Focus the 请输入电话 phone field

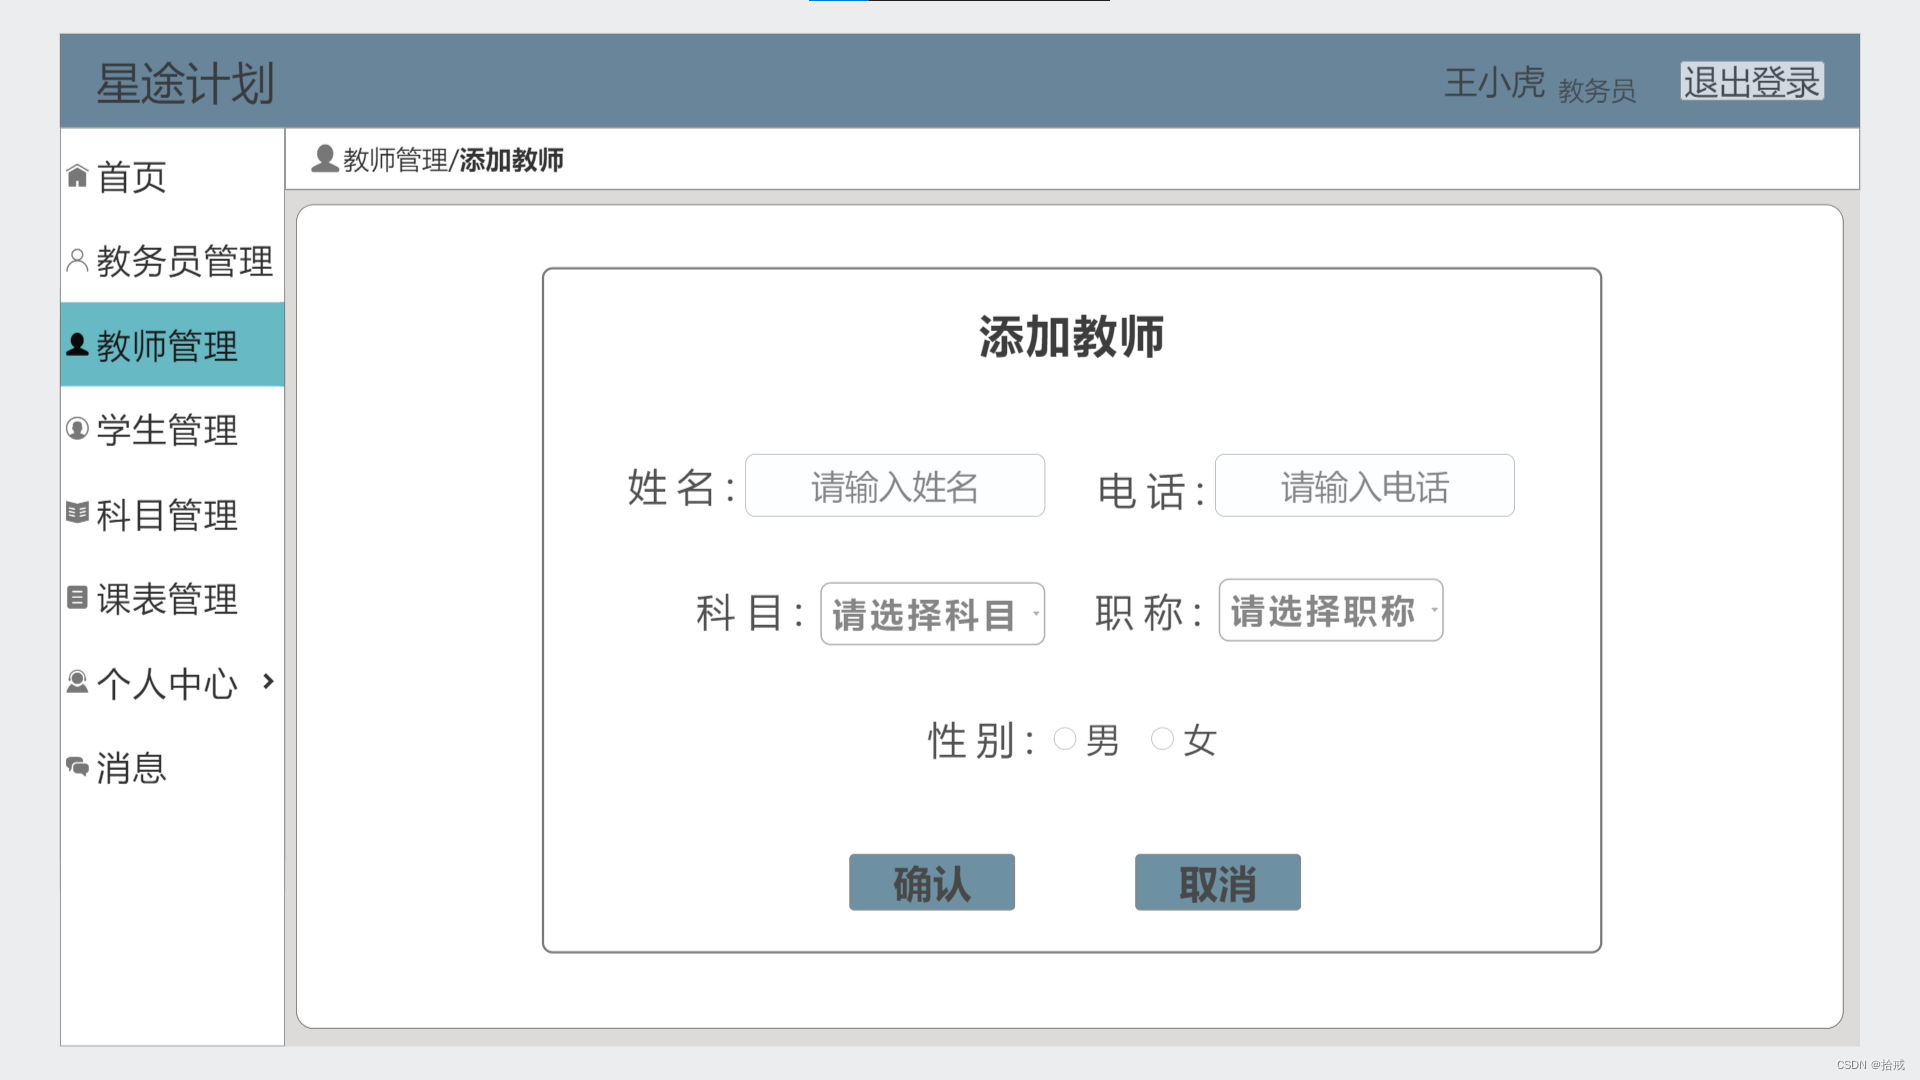[1364, 486]
